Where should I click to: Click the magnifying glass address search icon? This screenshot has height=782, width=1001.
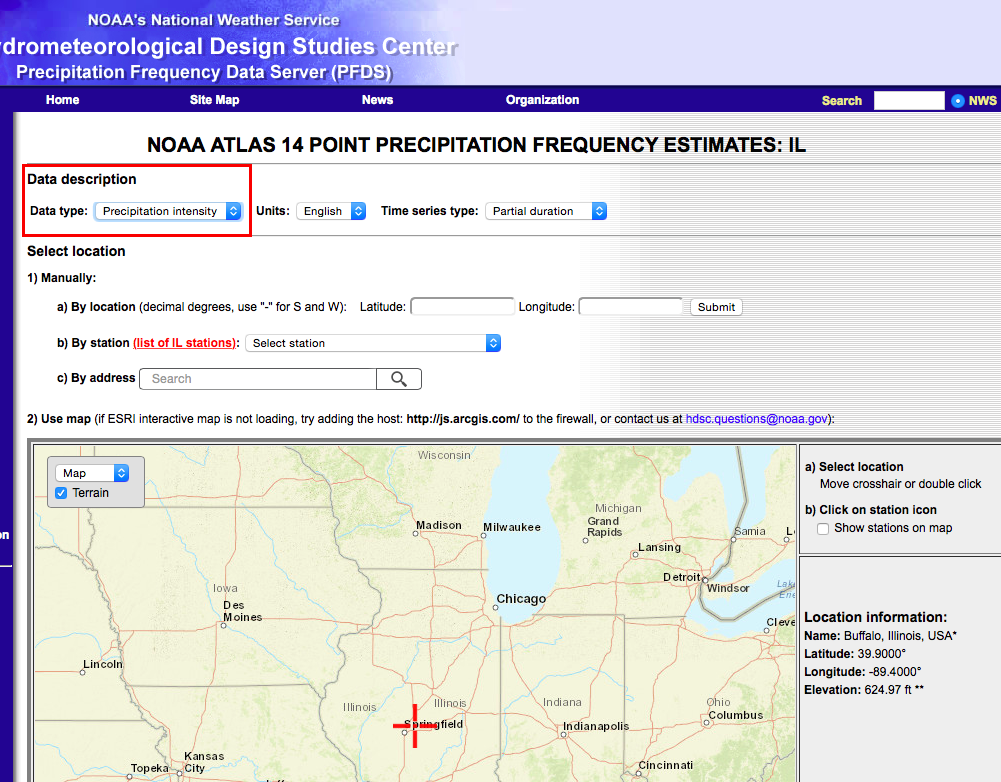tap(399, 379)
